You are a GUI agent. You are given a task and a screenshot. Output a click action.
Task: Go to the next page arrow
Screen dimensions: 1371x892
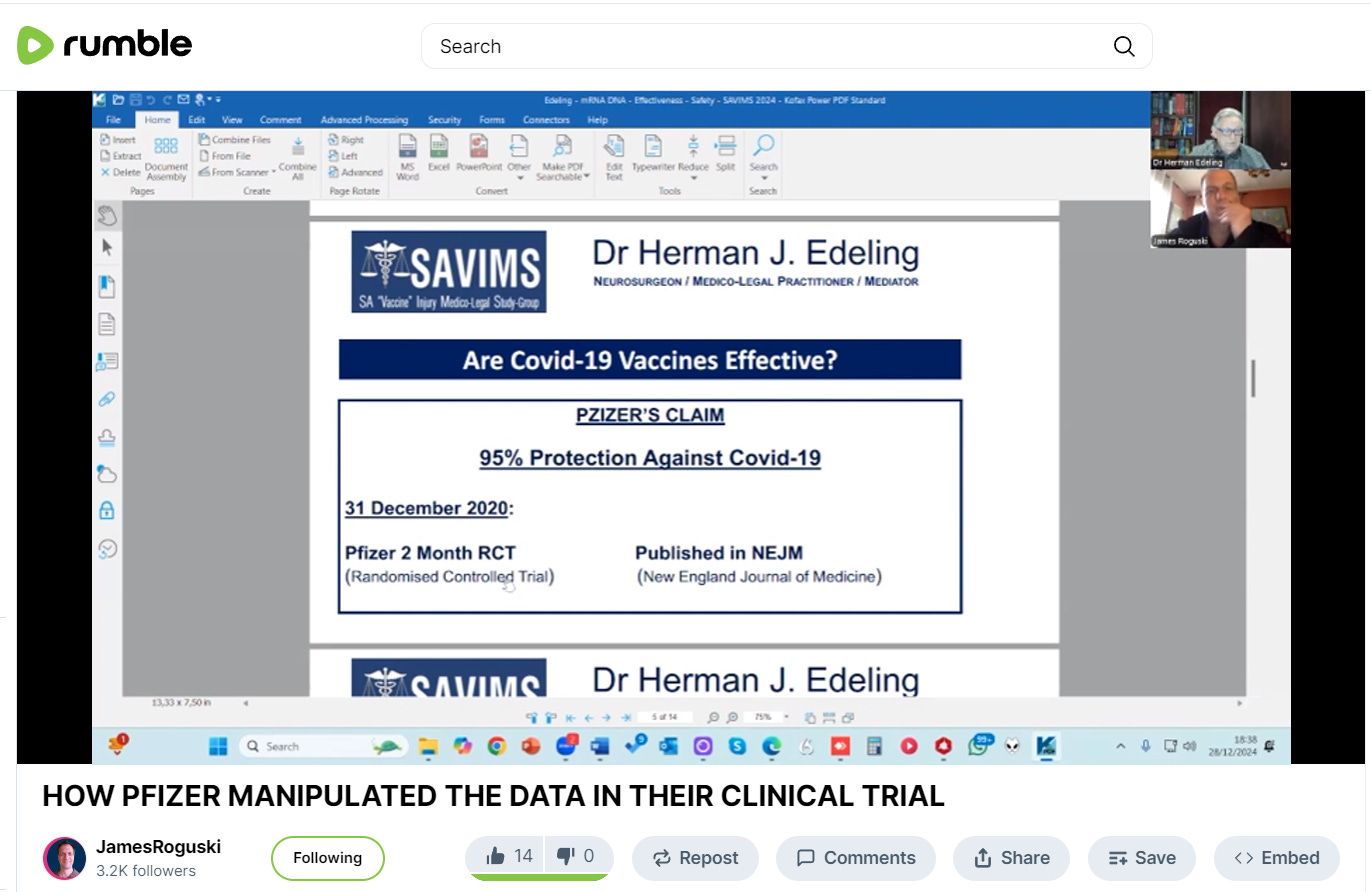click(607, 717)
